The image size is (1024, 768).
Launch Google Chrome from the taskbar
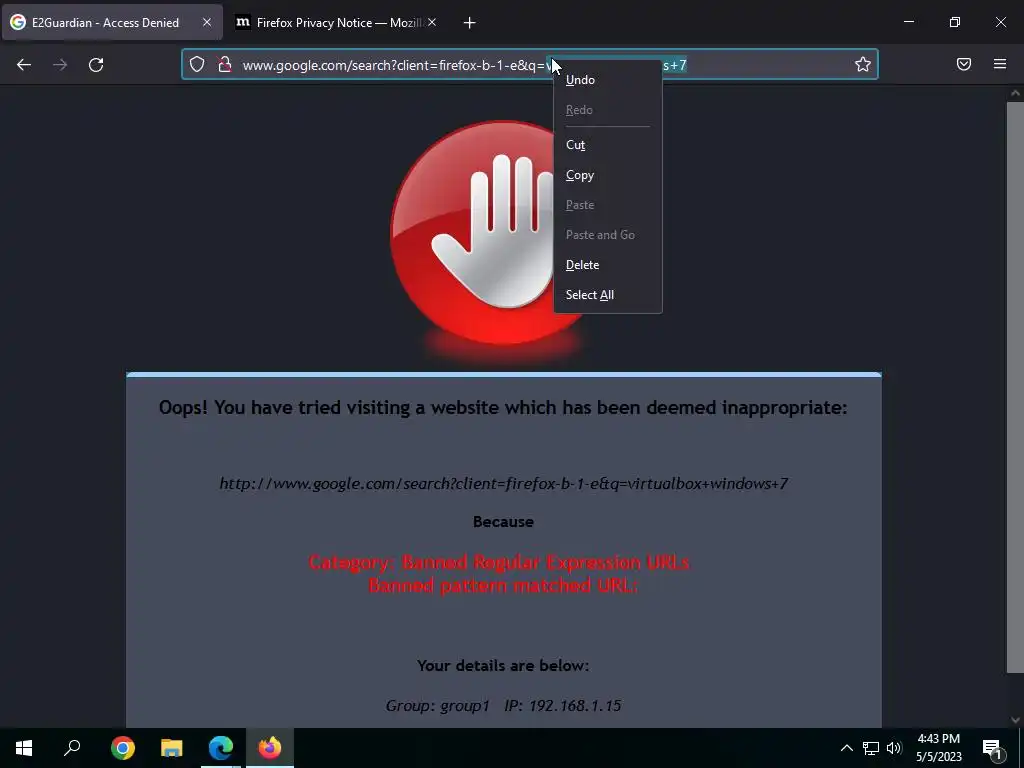(123, 748)
